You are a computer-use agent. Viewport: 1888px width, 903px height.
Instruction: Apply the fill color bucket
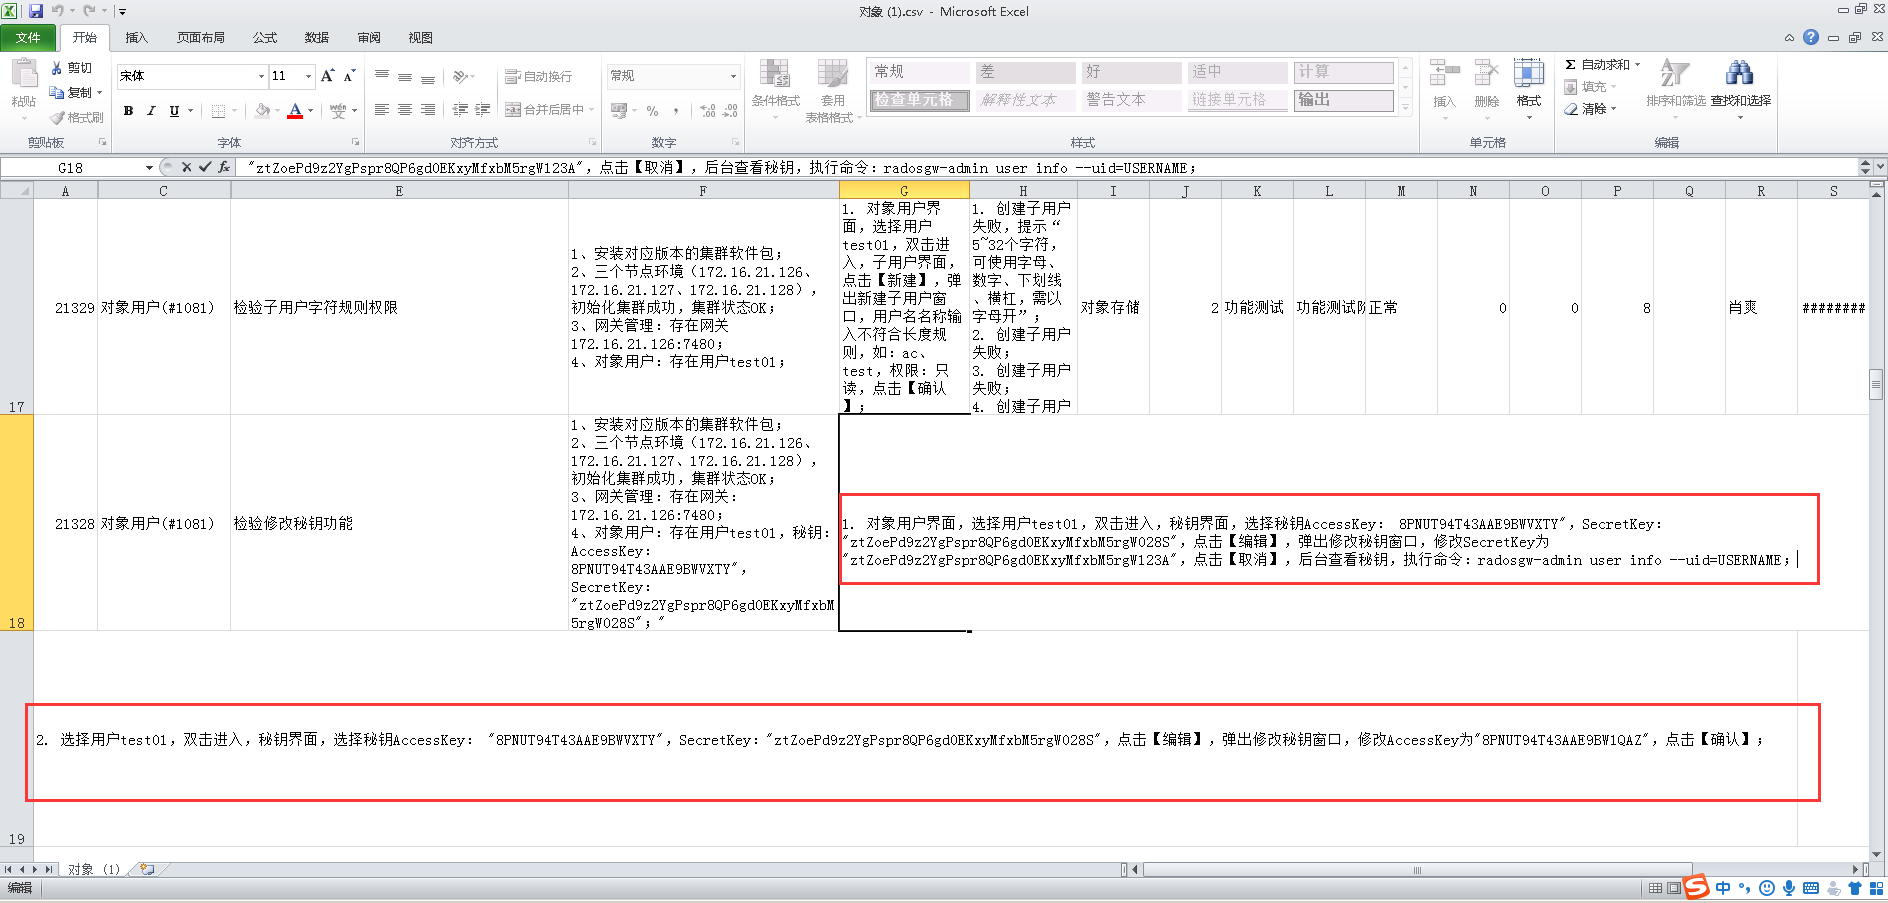(262, 111)
